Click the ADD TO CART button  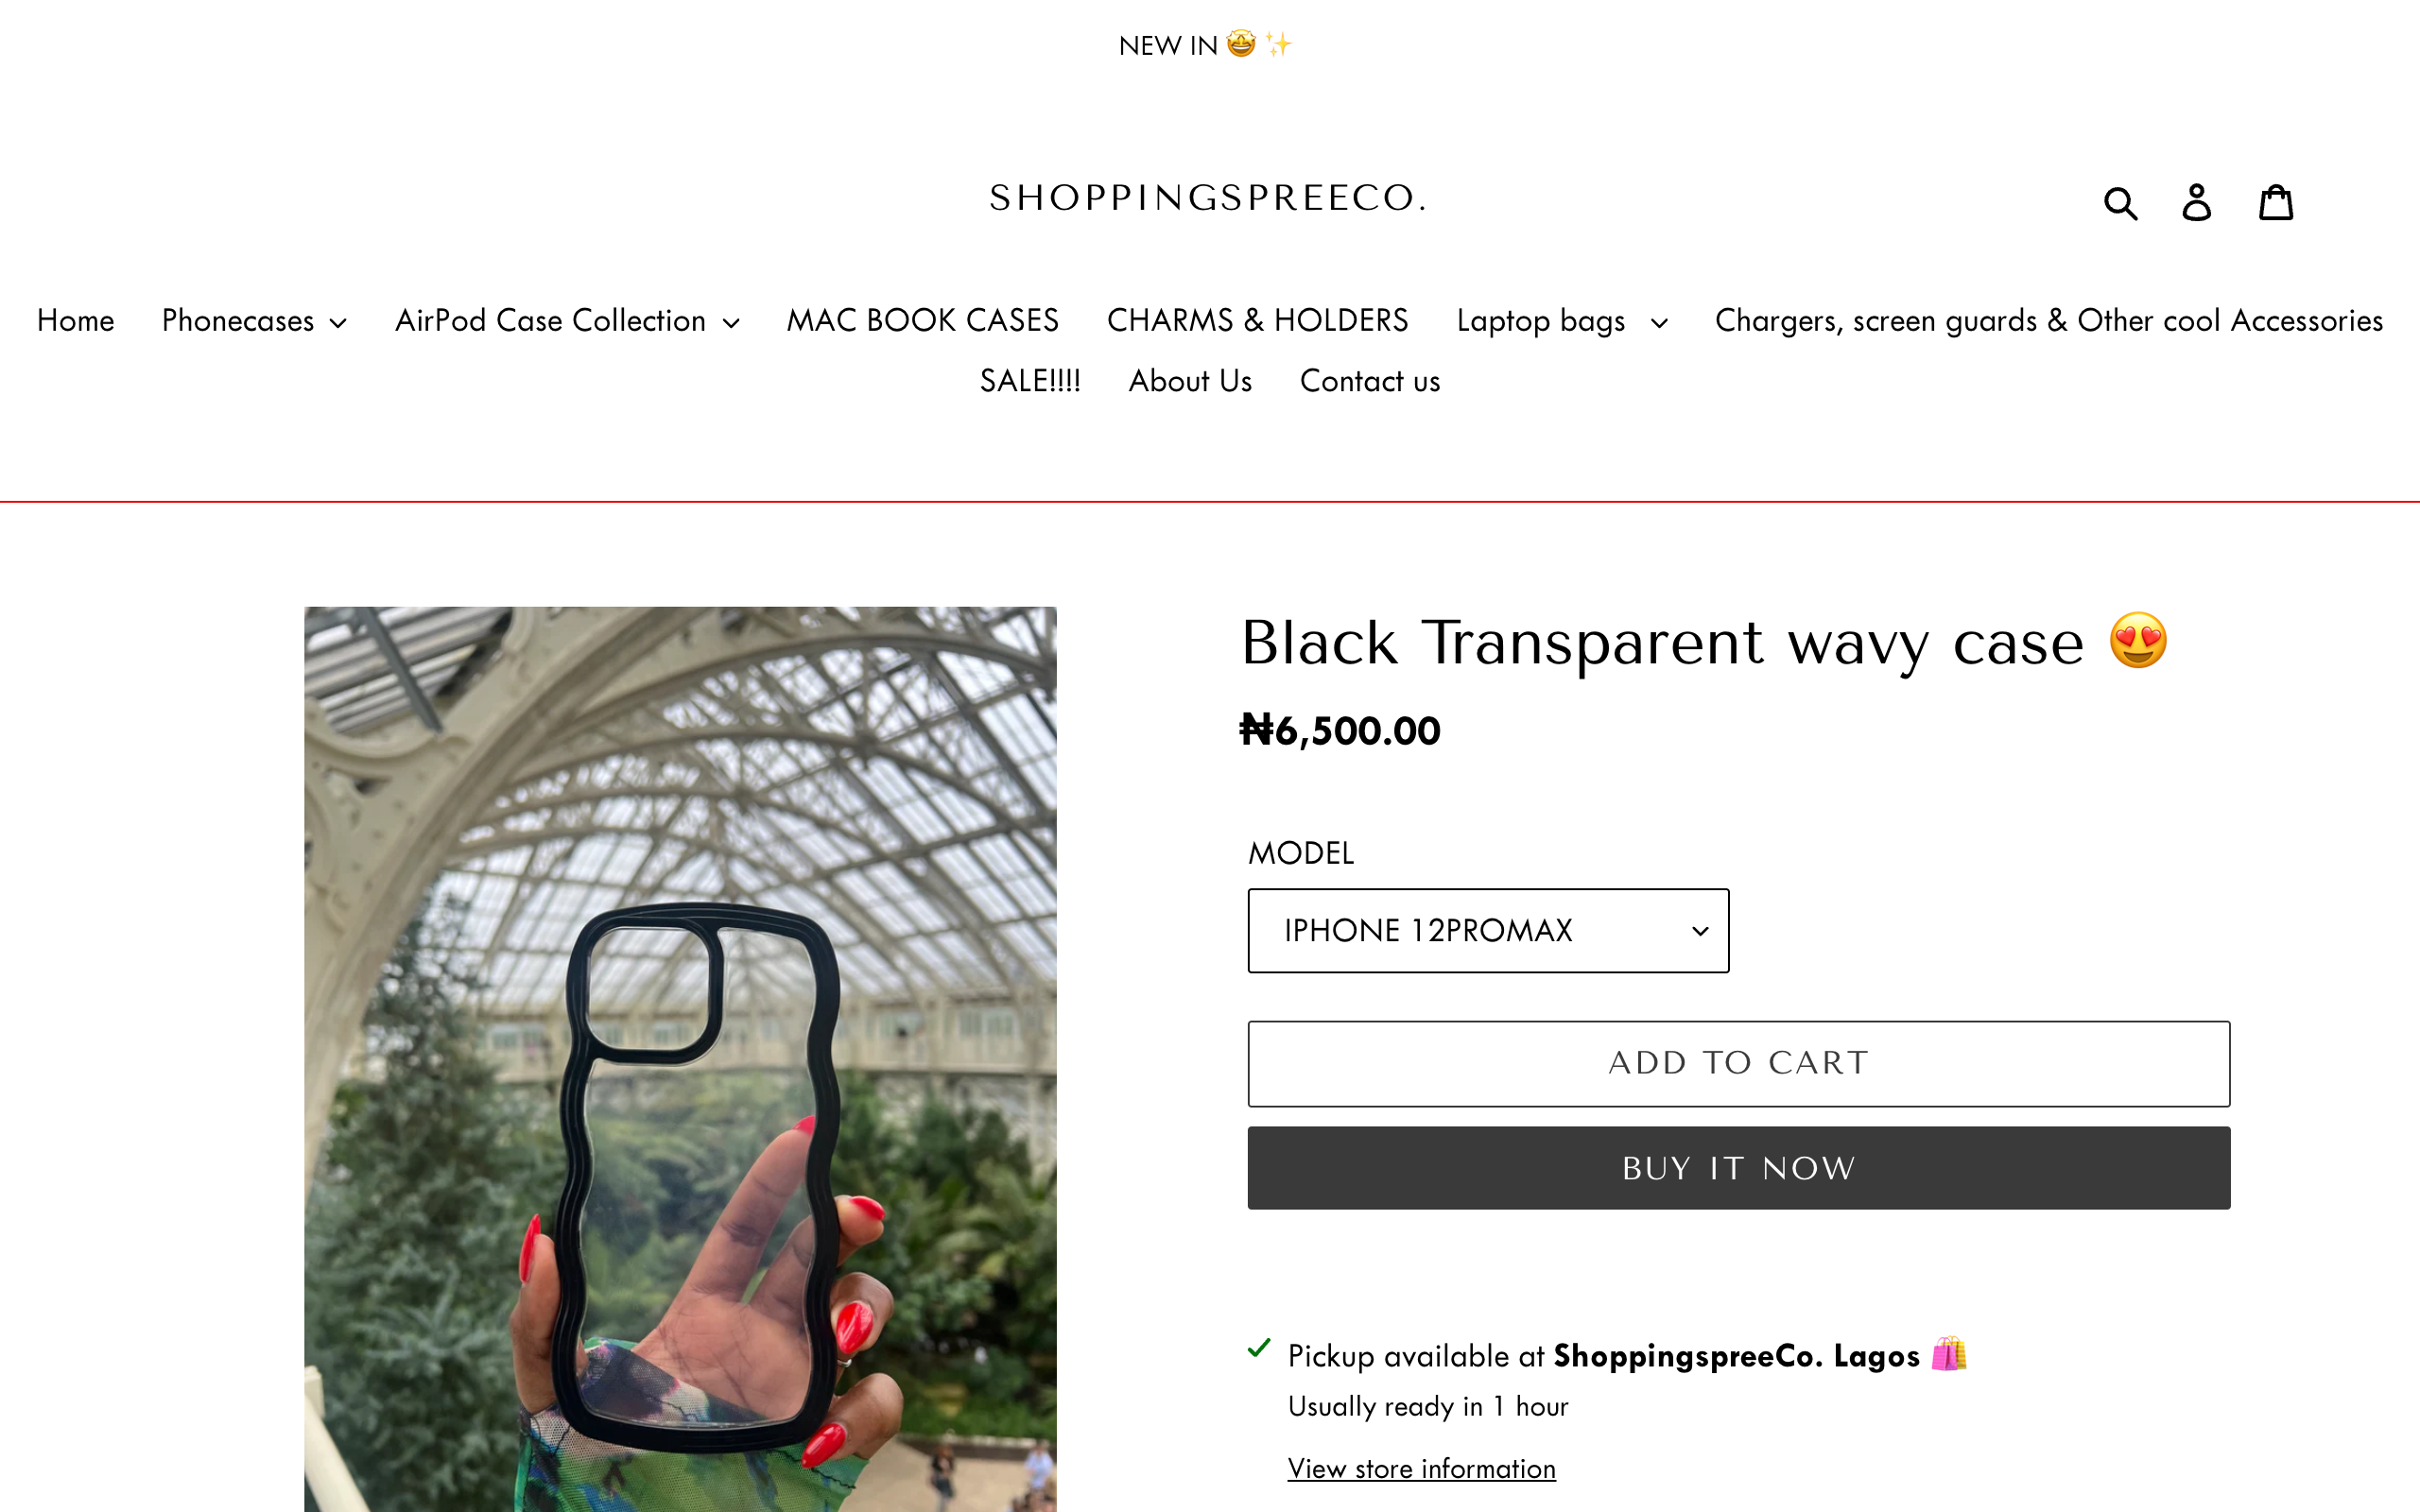(x=1738, y=1063)
